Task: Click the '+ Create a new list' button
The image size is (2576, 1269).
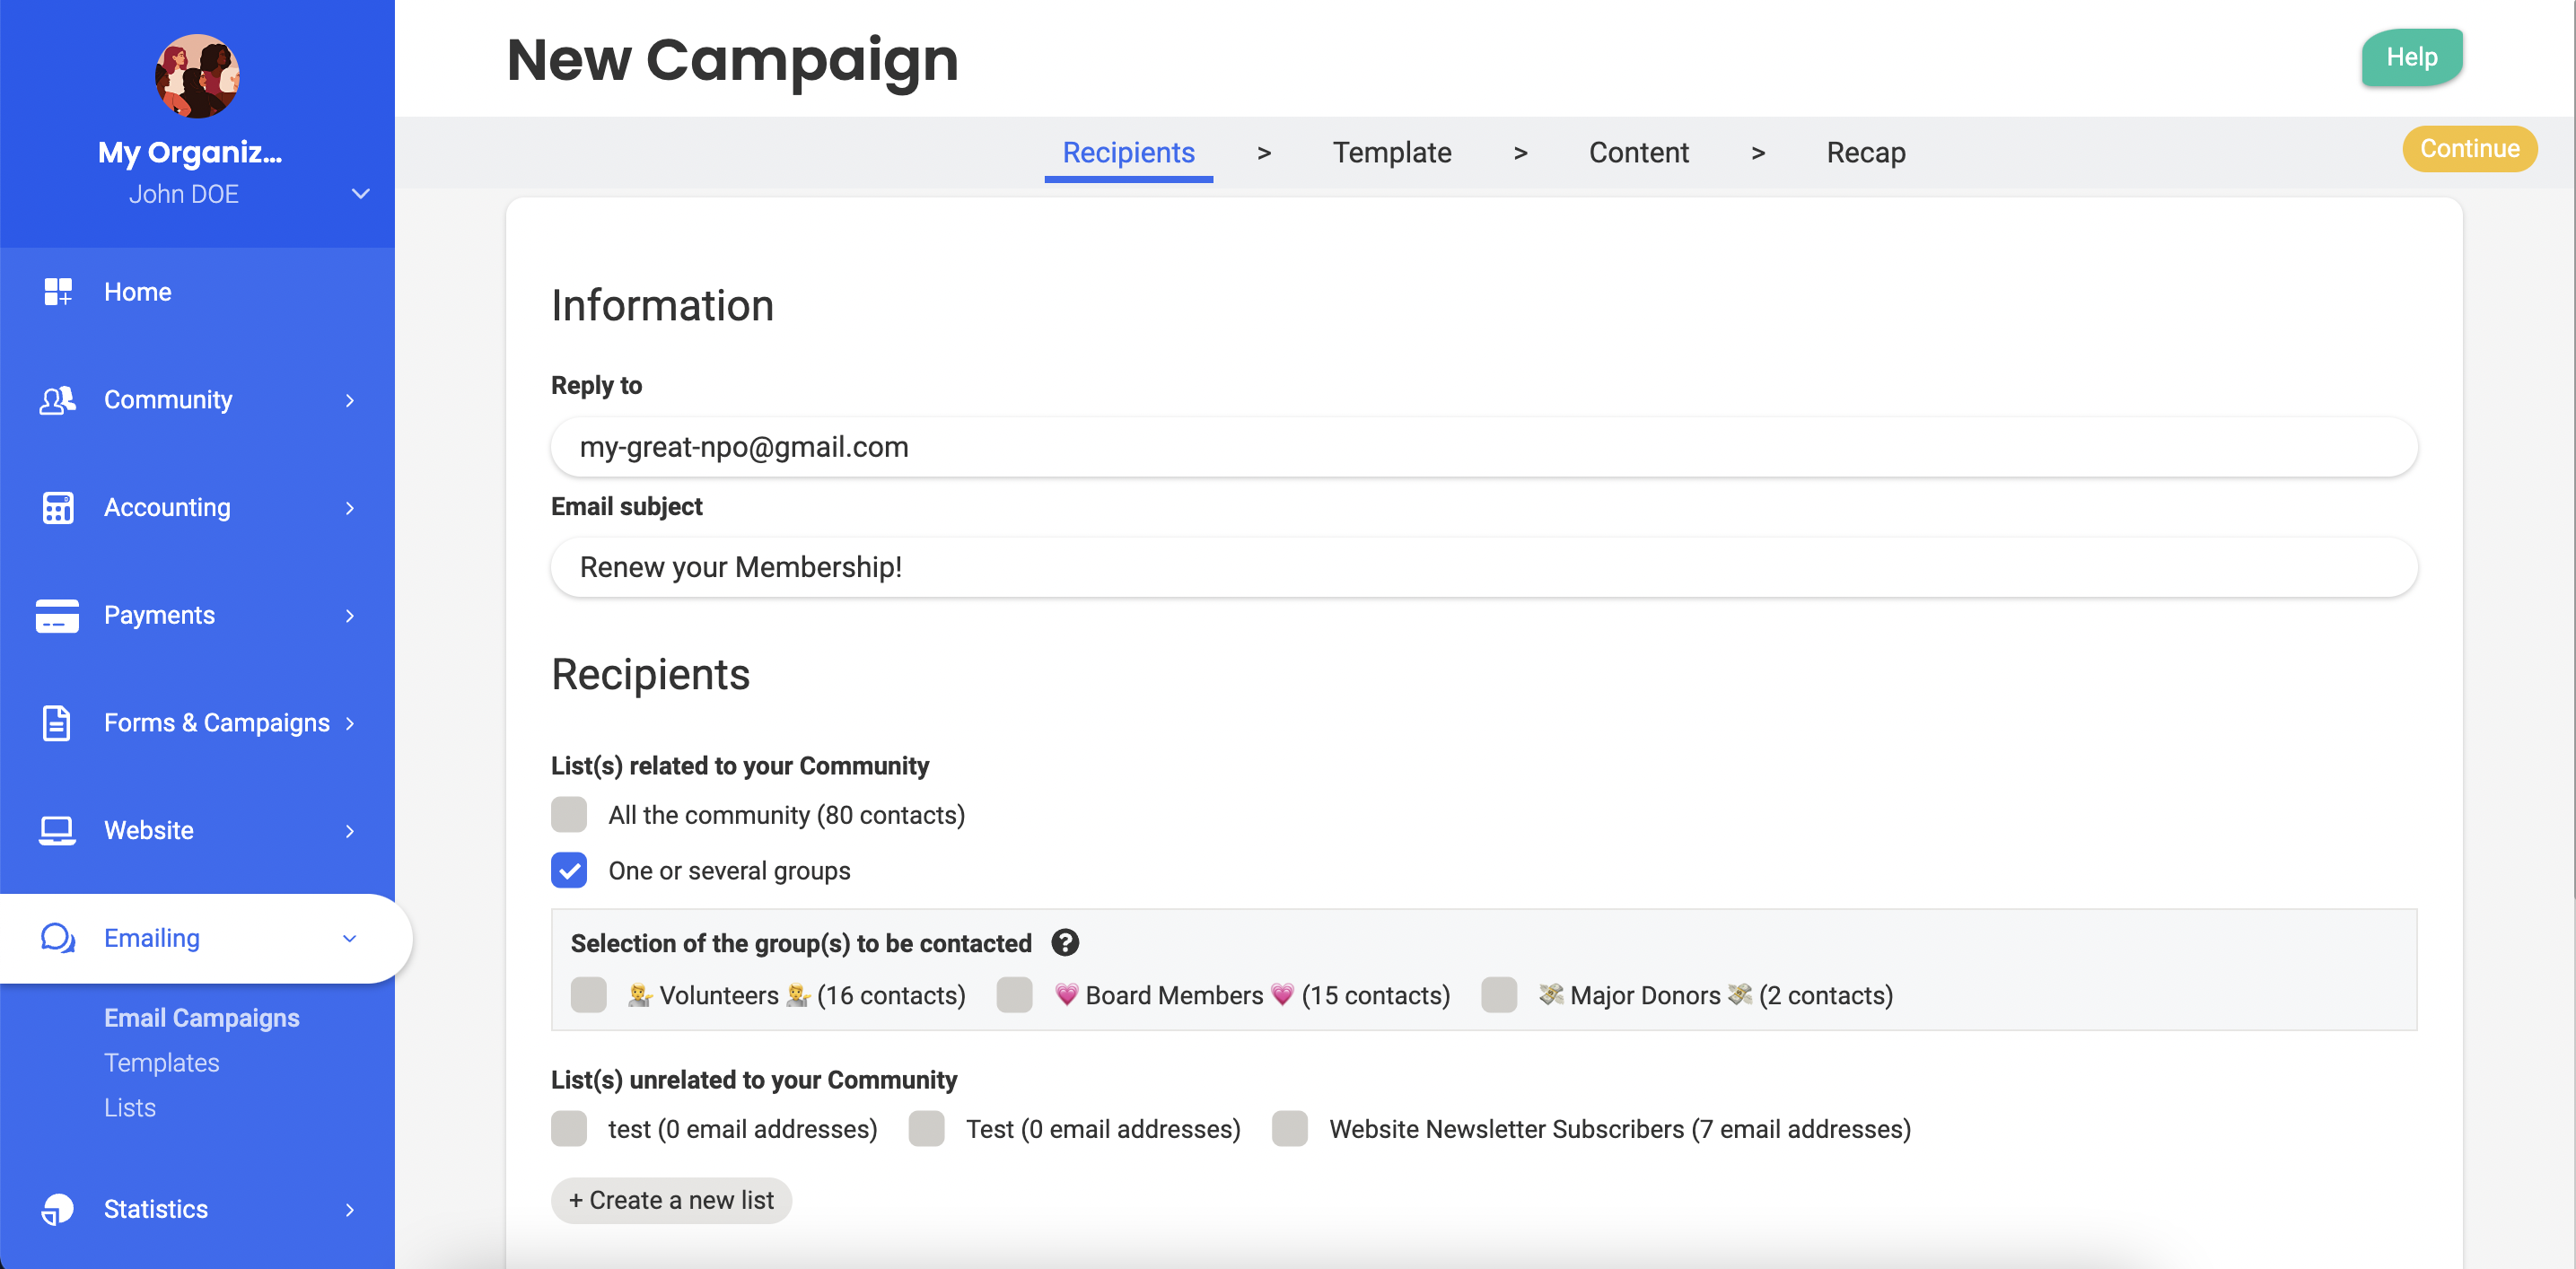Action: click(671, 1200)
